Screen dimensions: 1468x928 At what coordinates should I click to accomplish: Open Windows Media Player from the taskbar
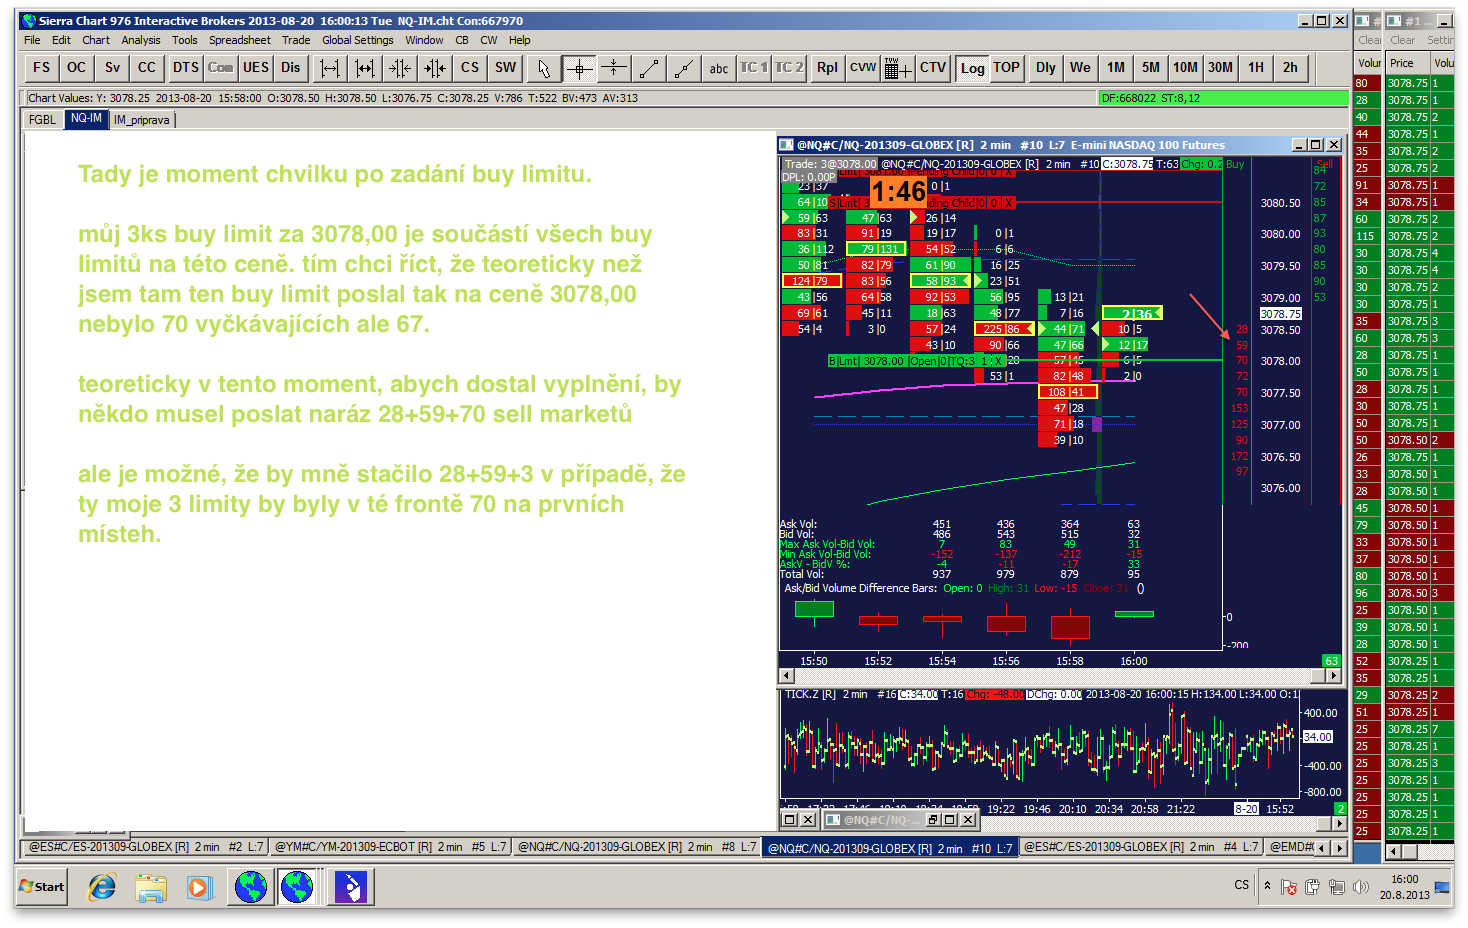199,887
